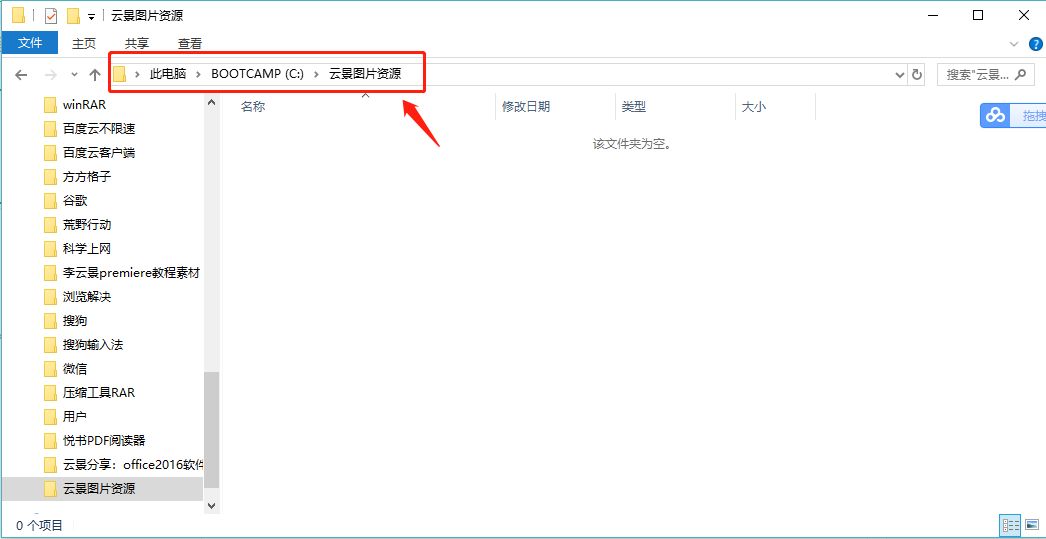Open recent locations dropdown arrow
The height and width of the screenshot is (539, 1046).
tap(74, 75)
